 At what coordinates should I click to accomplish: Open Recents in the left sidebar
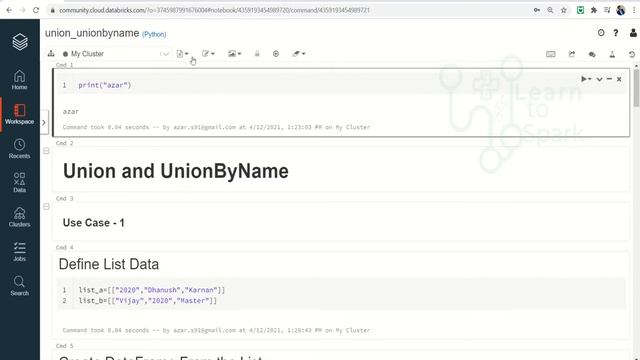pyautogui.click(x=20, y=149)
